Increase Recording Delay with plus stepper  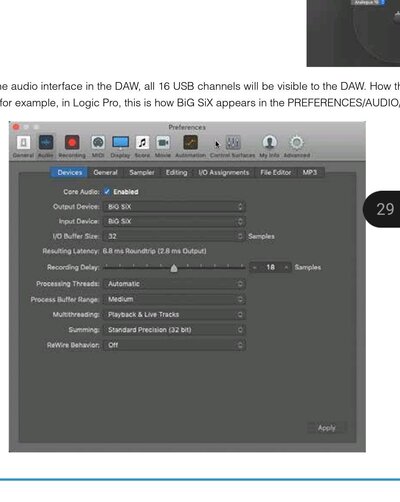coord(286,267)
